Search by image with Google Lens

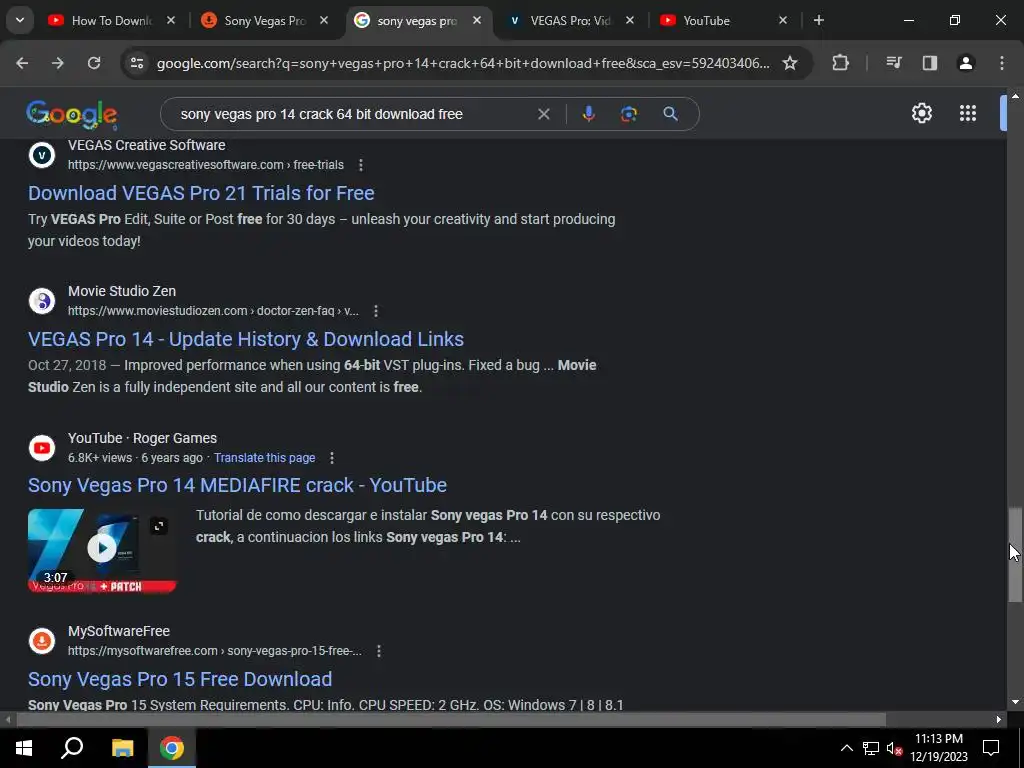click(x=628, y=114)
